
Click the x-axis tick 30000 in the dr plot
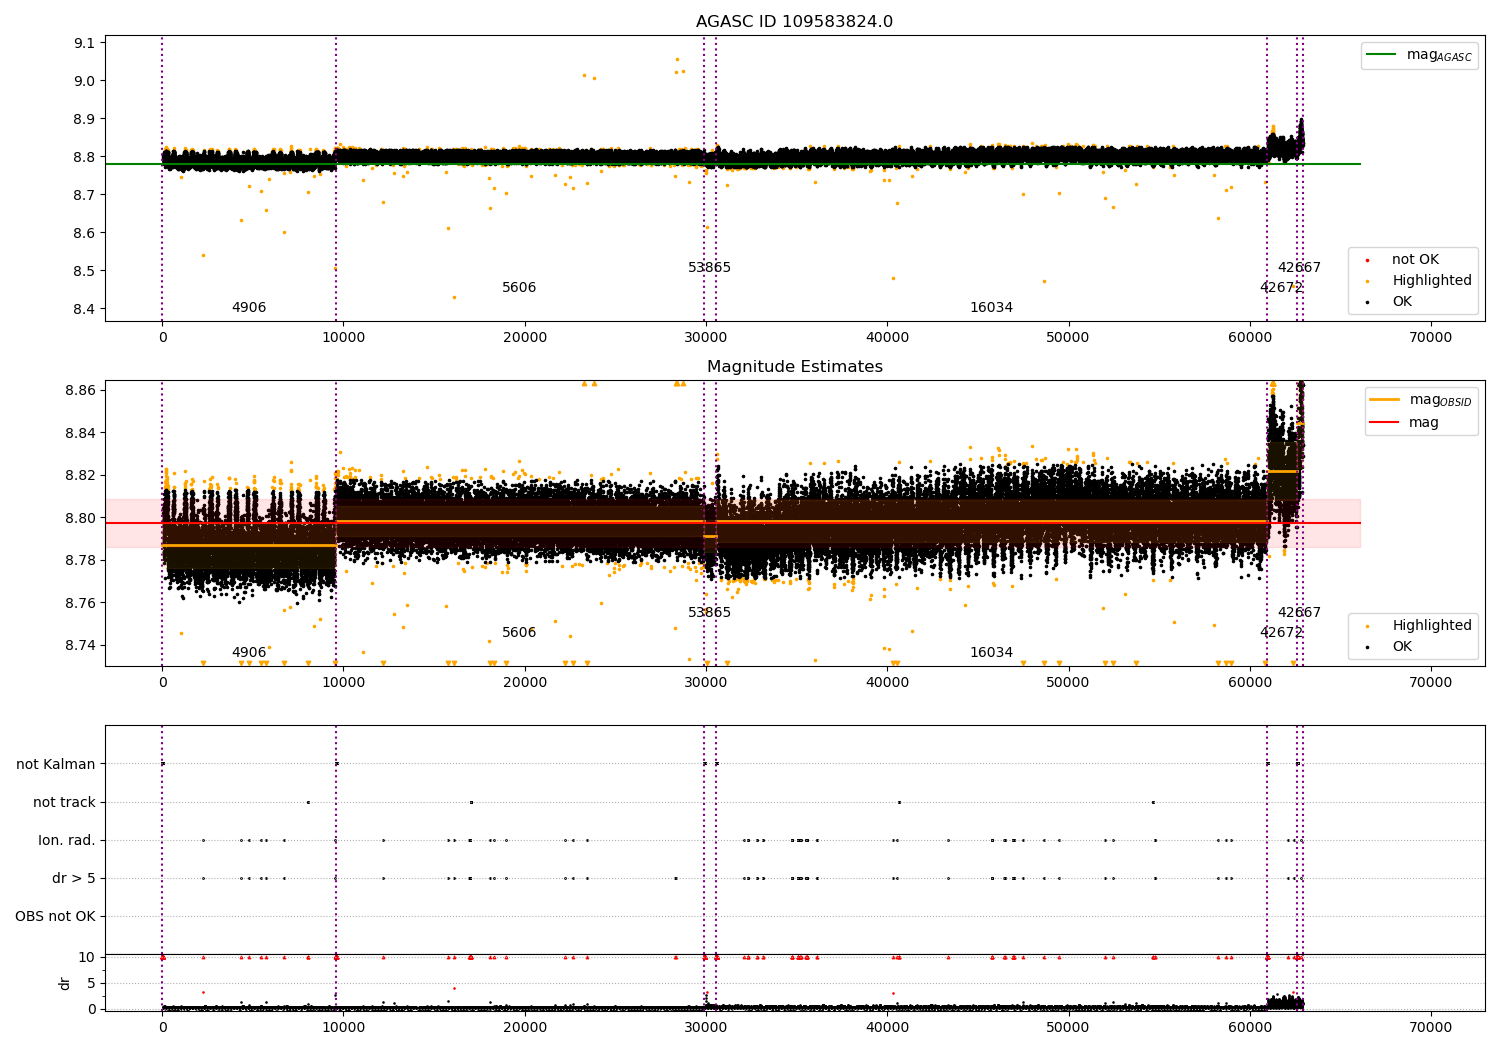(x=706, y=1028)
